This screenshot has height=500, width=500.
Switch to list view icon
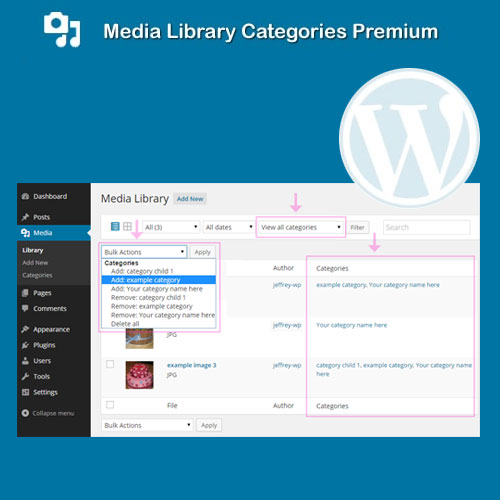coord(115,227)
